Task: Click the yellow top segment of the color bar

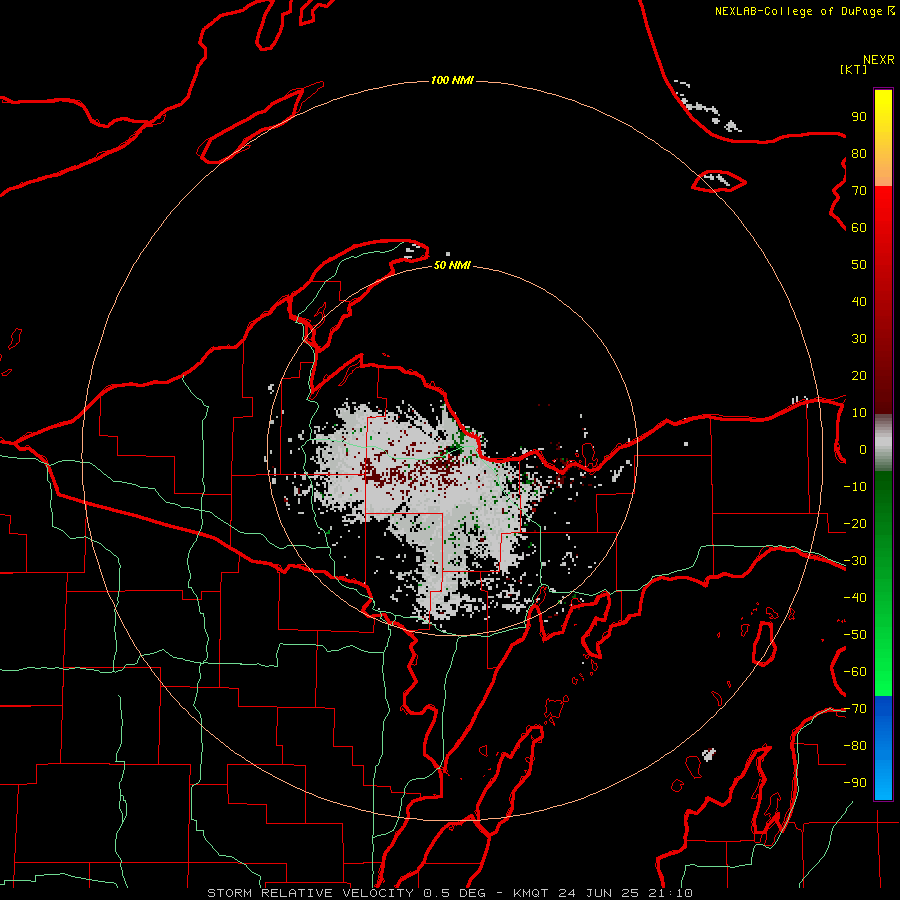Action: pyautogui.click(x=883, y=137)
